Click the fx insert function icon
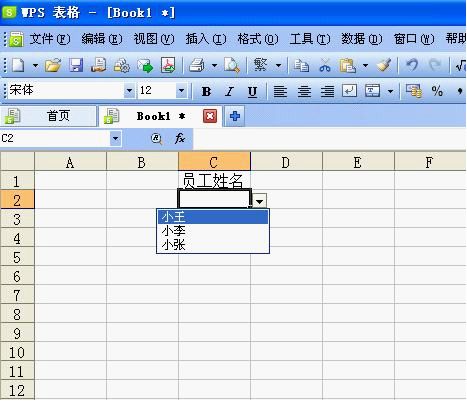 tap(180, 138)
